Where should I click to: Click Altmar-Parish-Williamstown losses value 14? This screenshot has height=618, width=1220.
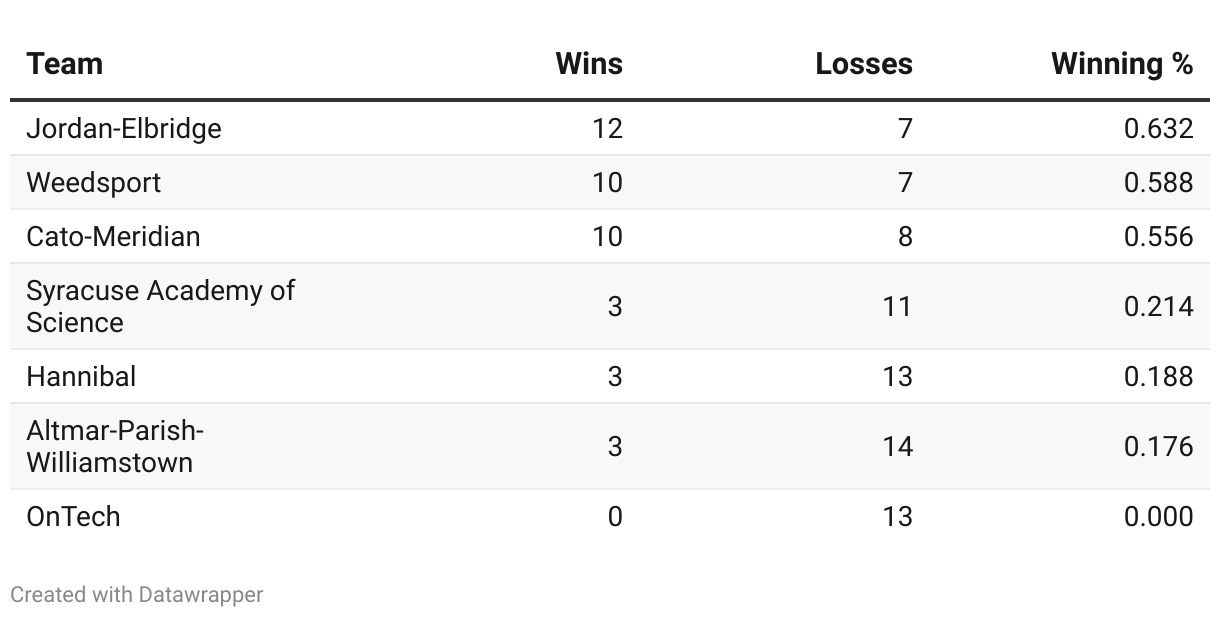tap(897, 446)
